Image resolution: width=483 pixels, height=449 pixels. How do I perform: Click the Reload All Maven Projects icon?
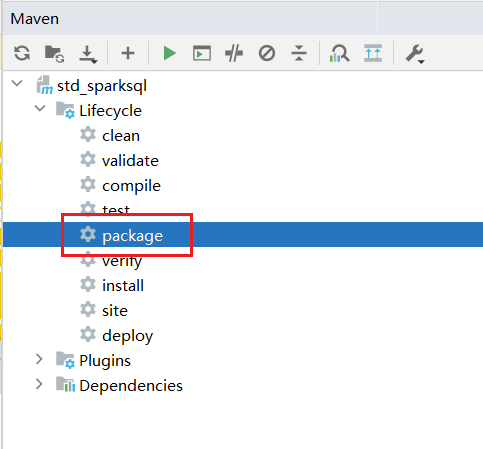point(22,53)
